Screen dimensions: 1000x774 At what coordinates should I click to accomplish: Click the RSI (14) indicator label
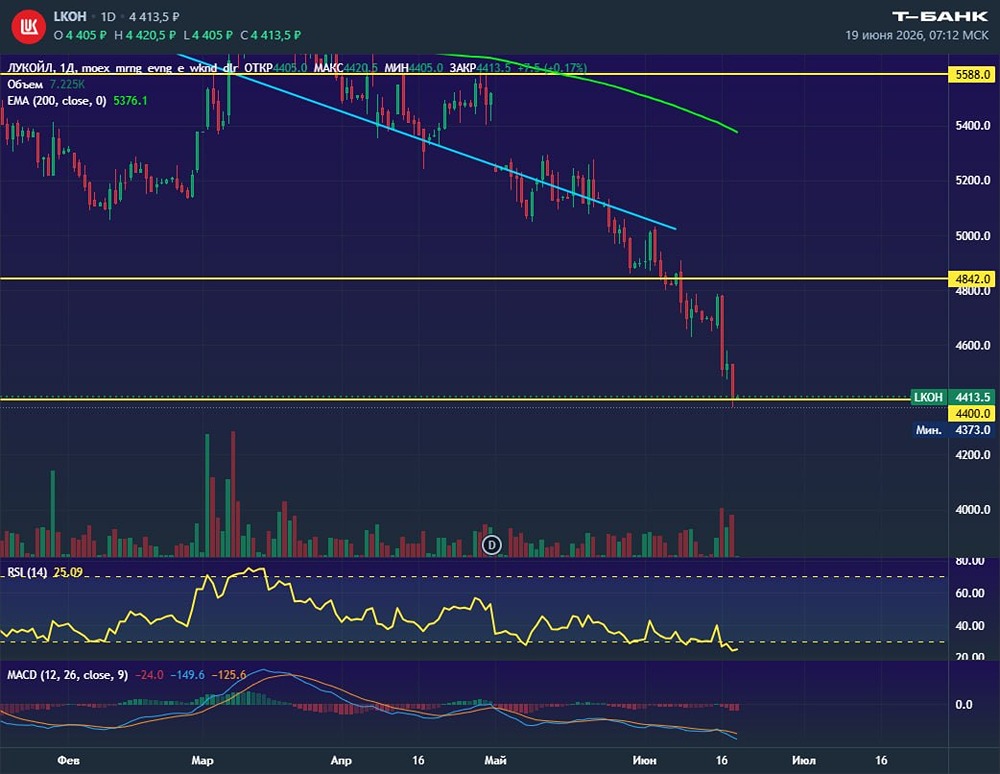(x=27, y=572)
